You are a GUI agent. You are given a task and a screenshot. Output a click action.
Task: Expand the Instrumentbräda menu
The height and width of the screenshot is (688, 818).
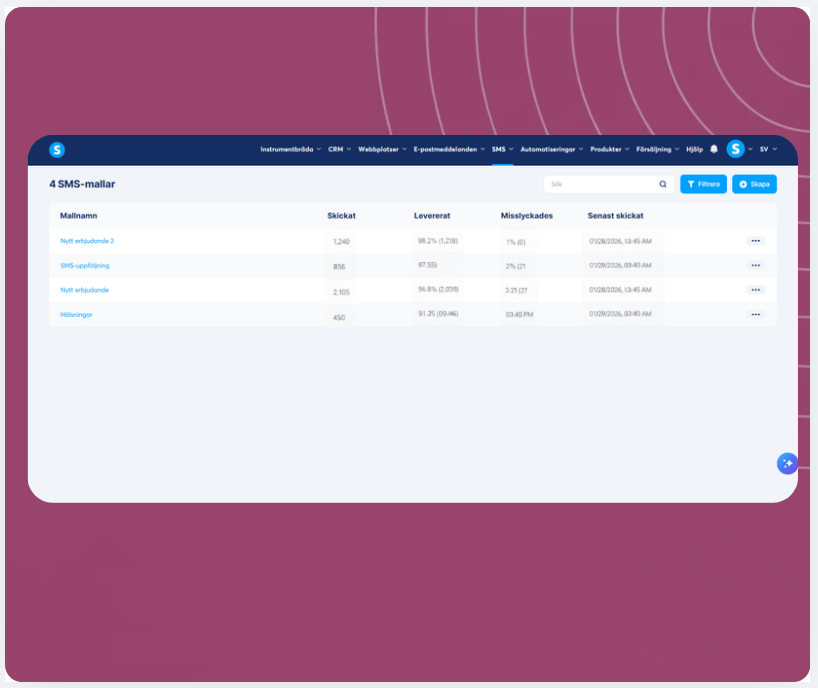tap(291, 149)
